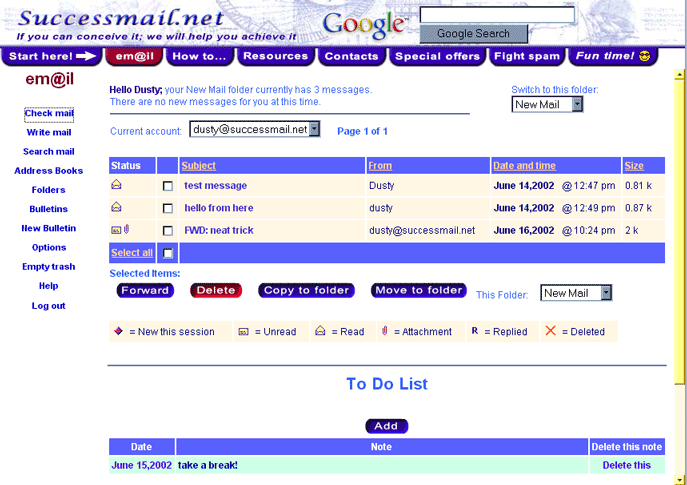
Task: Tick the checkbox for hello from here
Action: [x=168, y=208]
